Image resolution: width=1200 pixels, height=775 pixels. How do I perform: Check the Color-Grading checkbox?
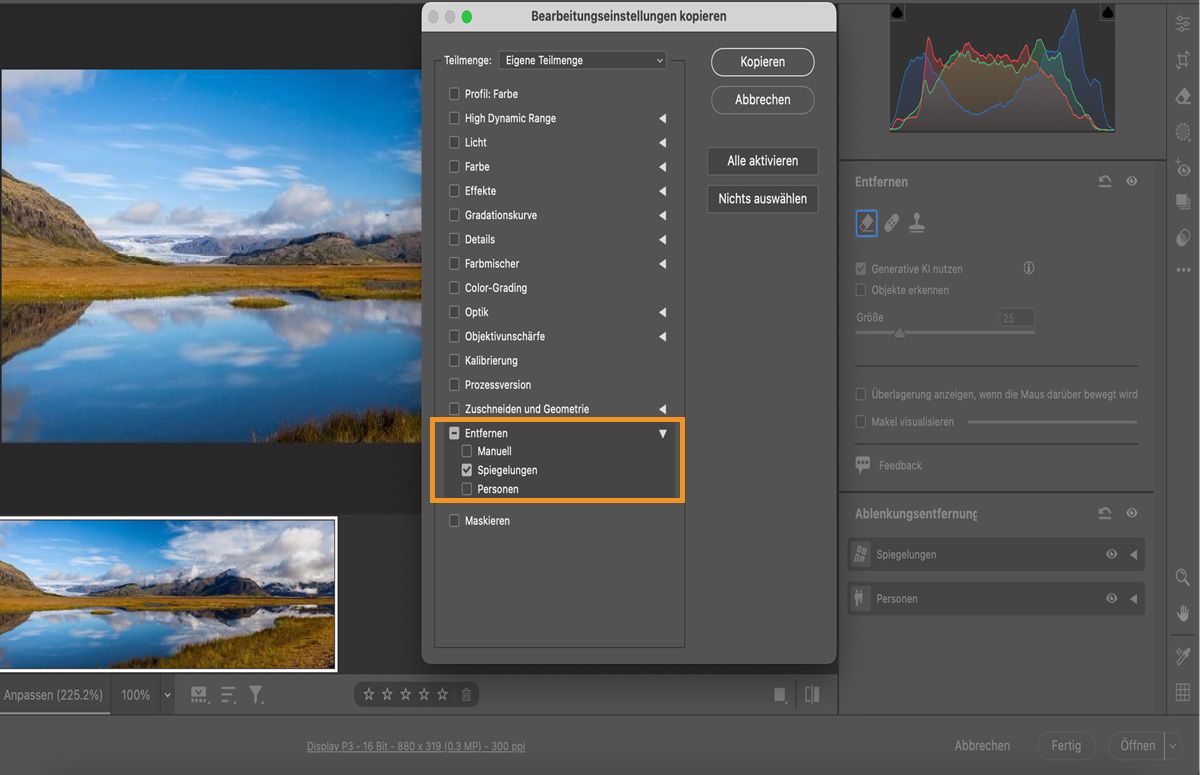pos(455,288)
